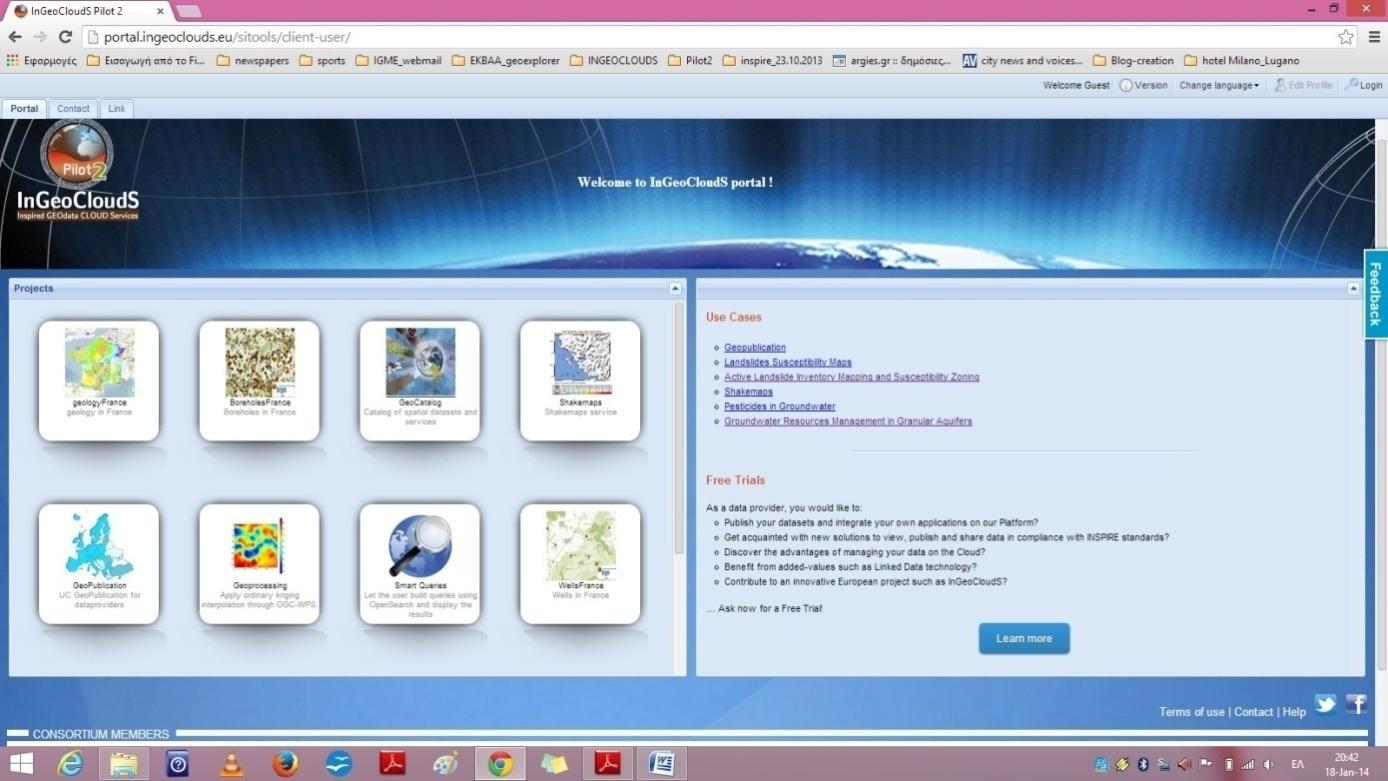Collapse the Projects panel
This screenshot has width=1388, height=781.
[x=675, y=288]
